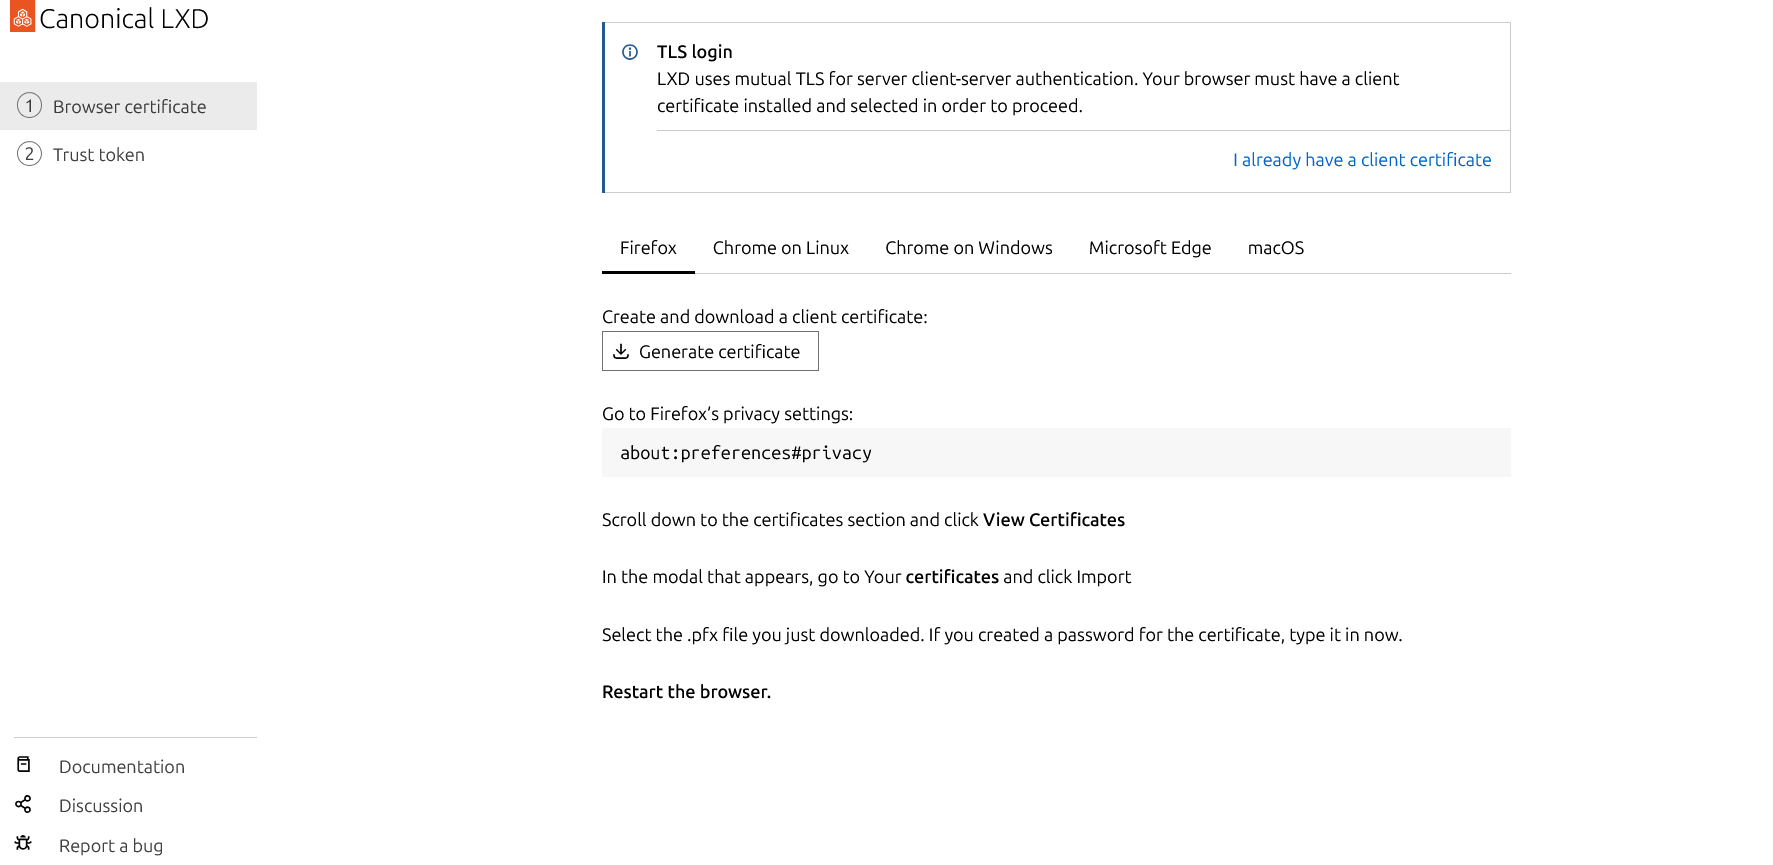Show the macOS instructions tab
This screenshot has width=1773, height=865.
(1275, 248)
